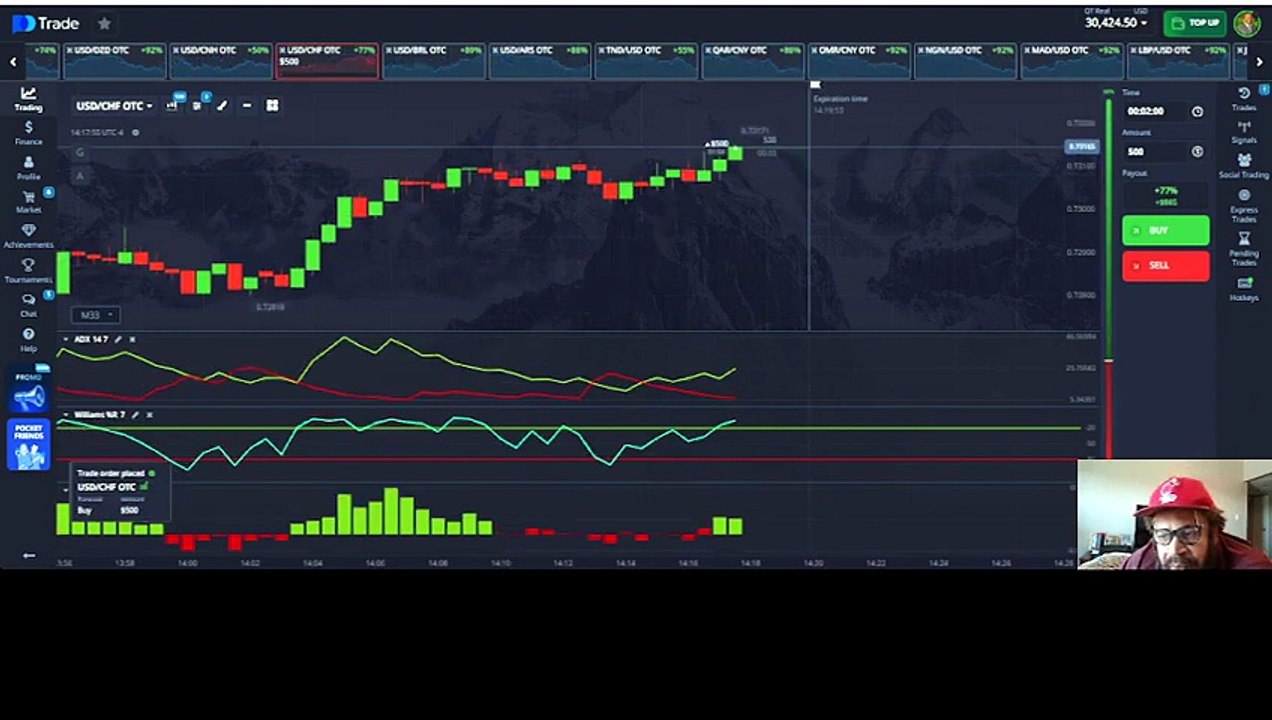The width and height of the screenshot is (1272, 720).
Task: Switch to the USD/ARS OTC tab
Action: (540, 60)
